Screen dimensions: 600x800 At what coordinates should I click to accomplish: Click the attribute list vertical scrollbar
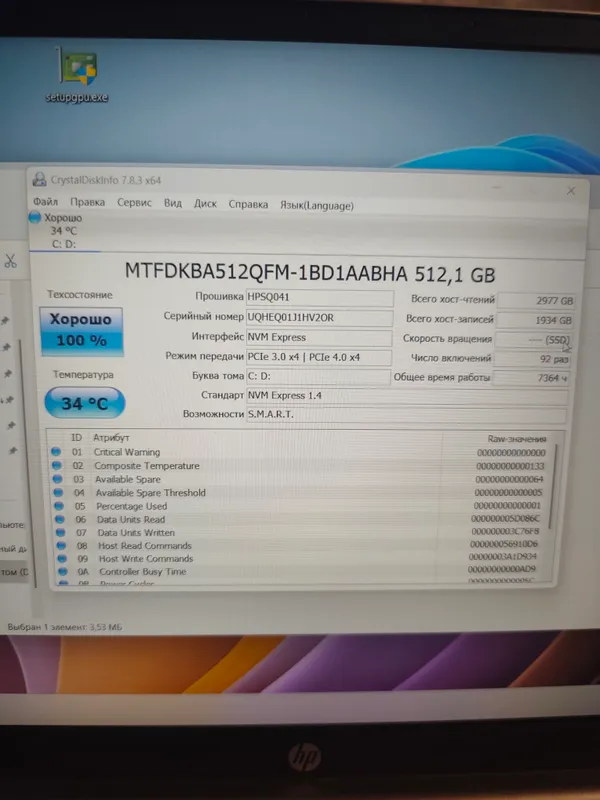click(553, 487)
